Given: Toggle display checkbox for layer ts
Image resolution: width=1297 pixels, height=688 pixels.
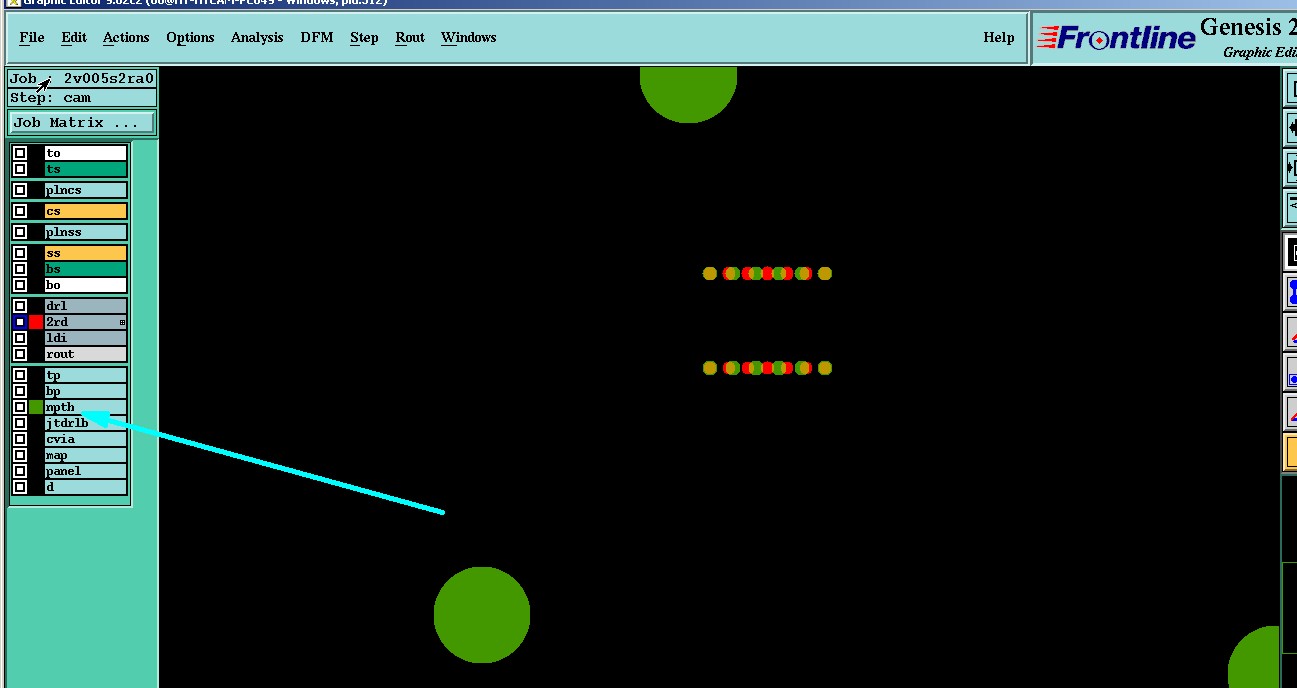Looking at the screenshot, I should (20, 169).
